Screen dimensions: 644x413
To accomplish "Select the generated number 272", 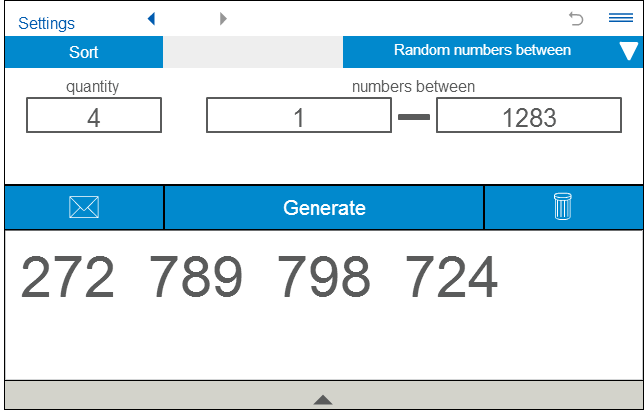I will pyautogui.click(x=68, y=278).
